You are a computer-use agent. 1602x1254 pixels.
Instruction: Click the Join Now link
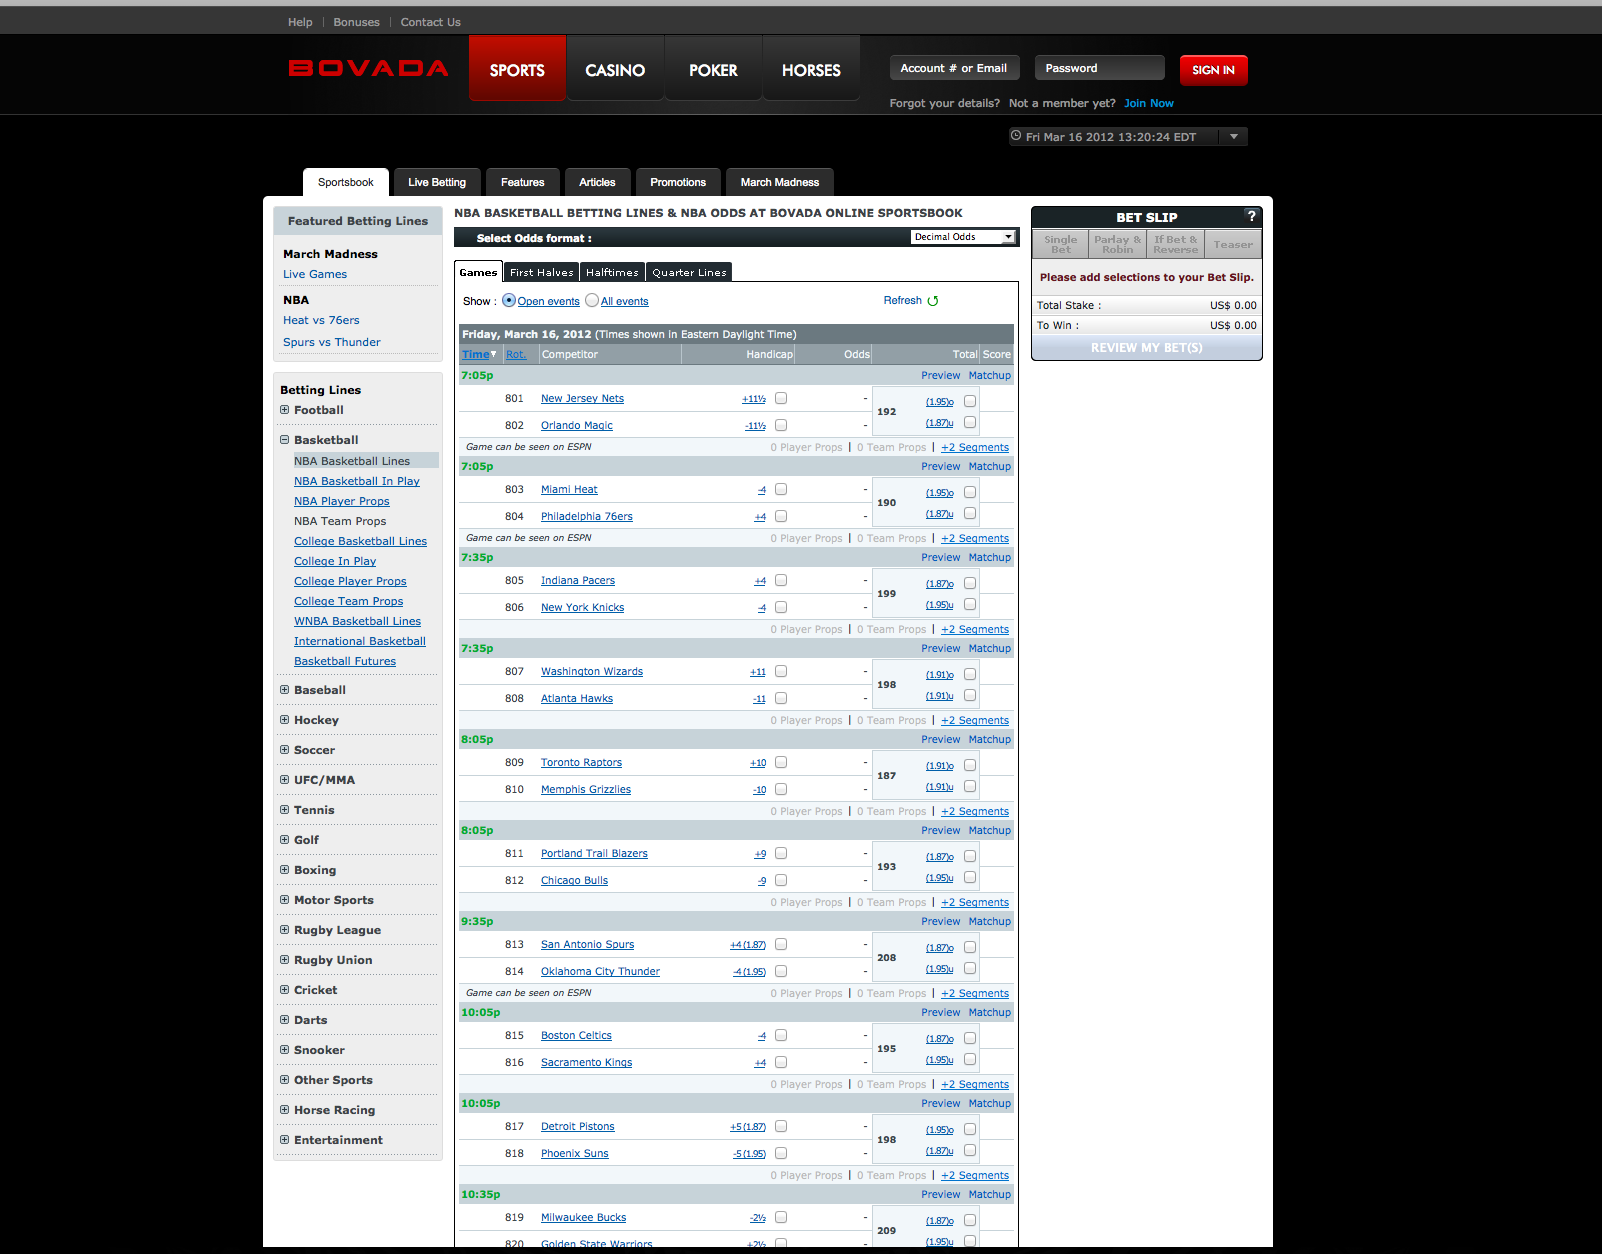coord(1149,103)
